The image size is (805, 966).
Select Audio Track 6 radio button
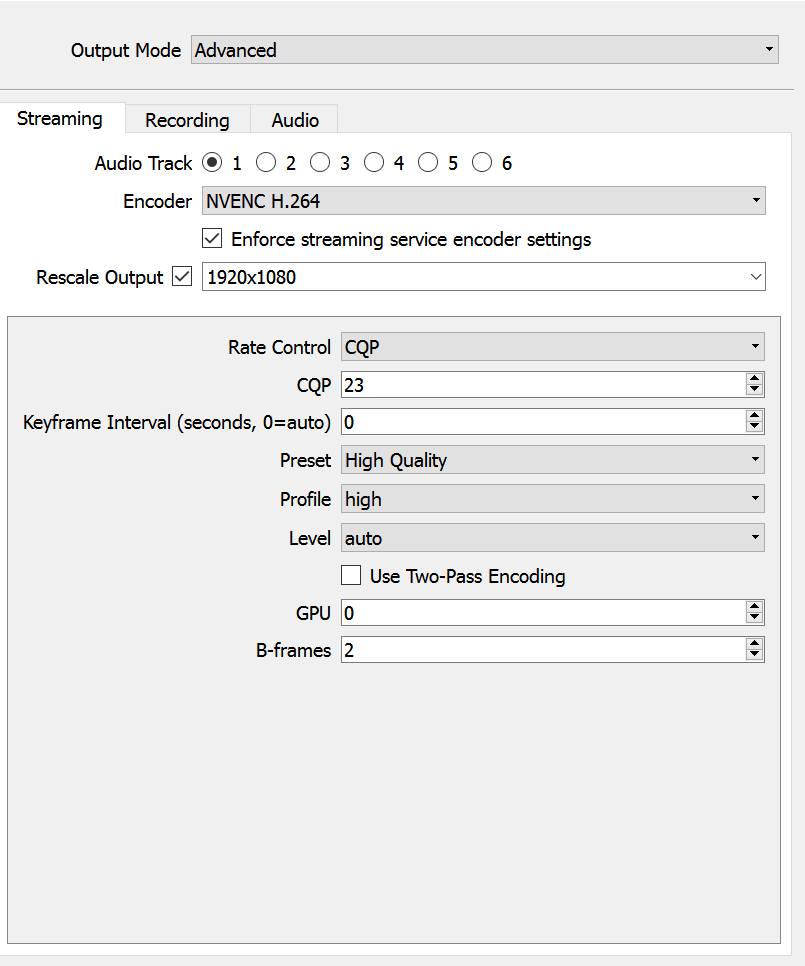click(482, 163)
